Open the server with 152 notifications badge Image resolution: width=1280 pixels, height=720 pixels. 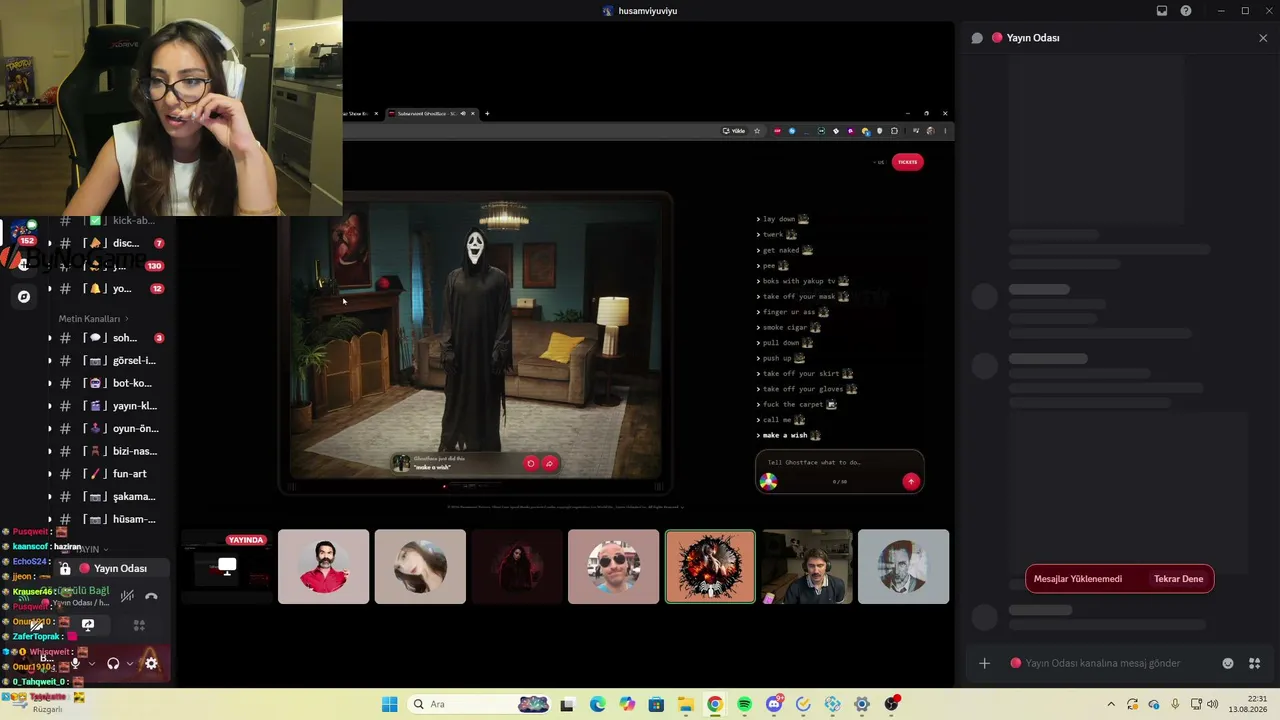point(22,232)
